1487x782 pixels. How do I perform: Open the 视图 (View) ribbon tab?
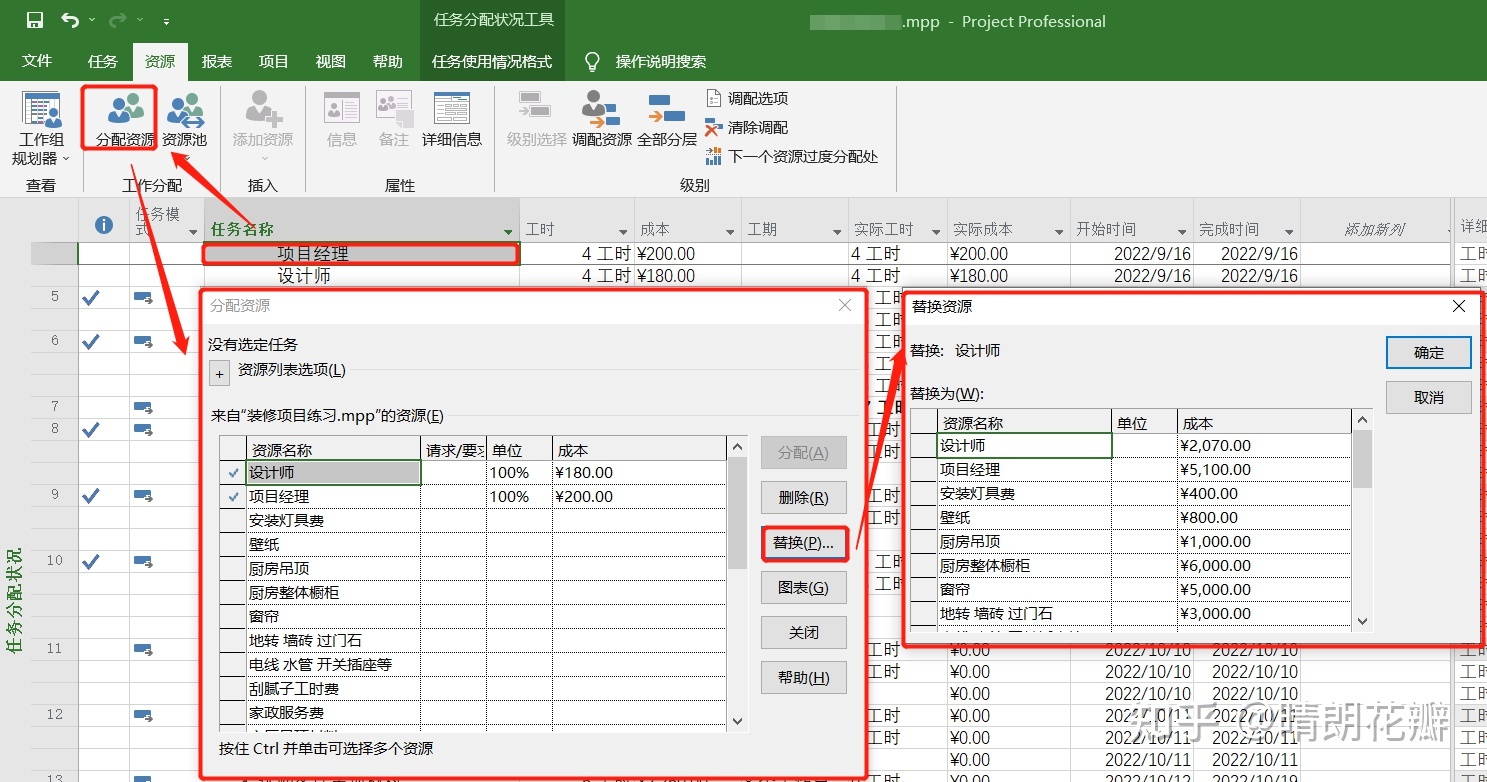[331, 61]
